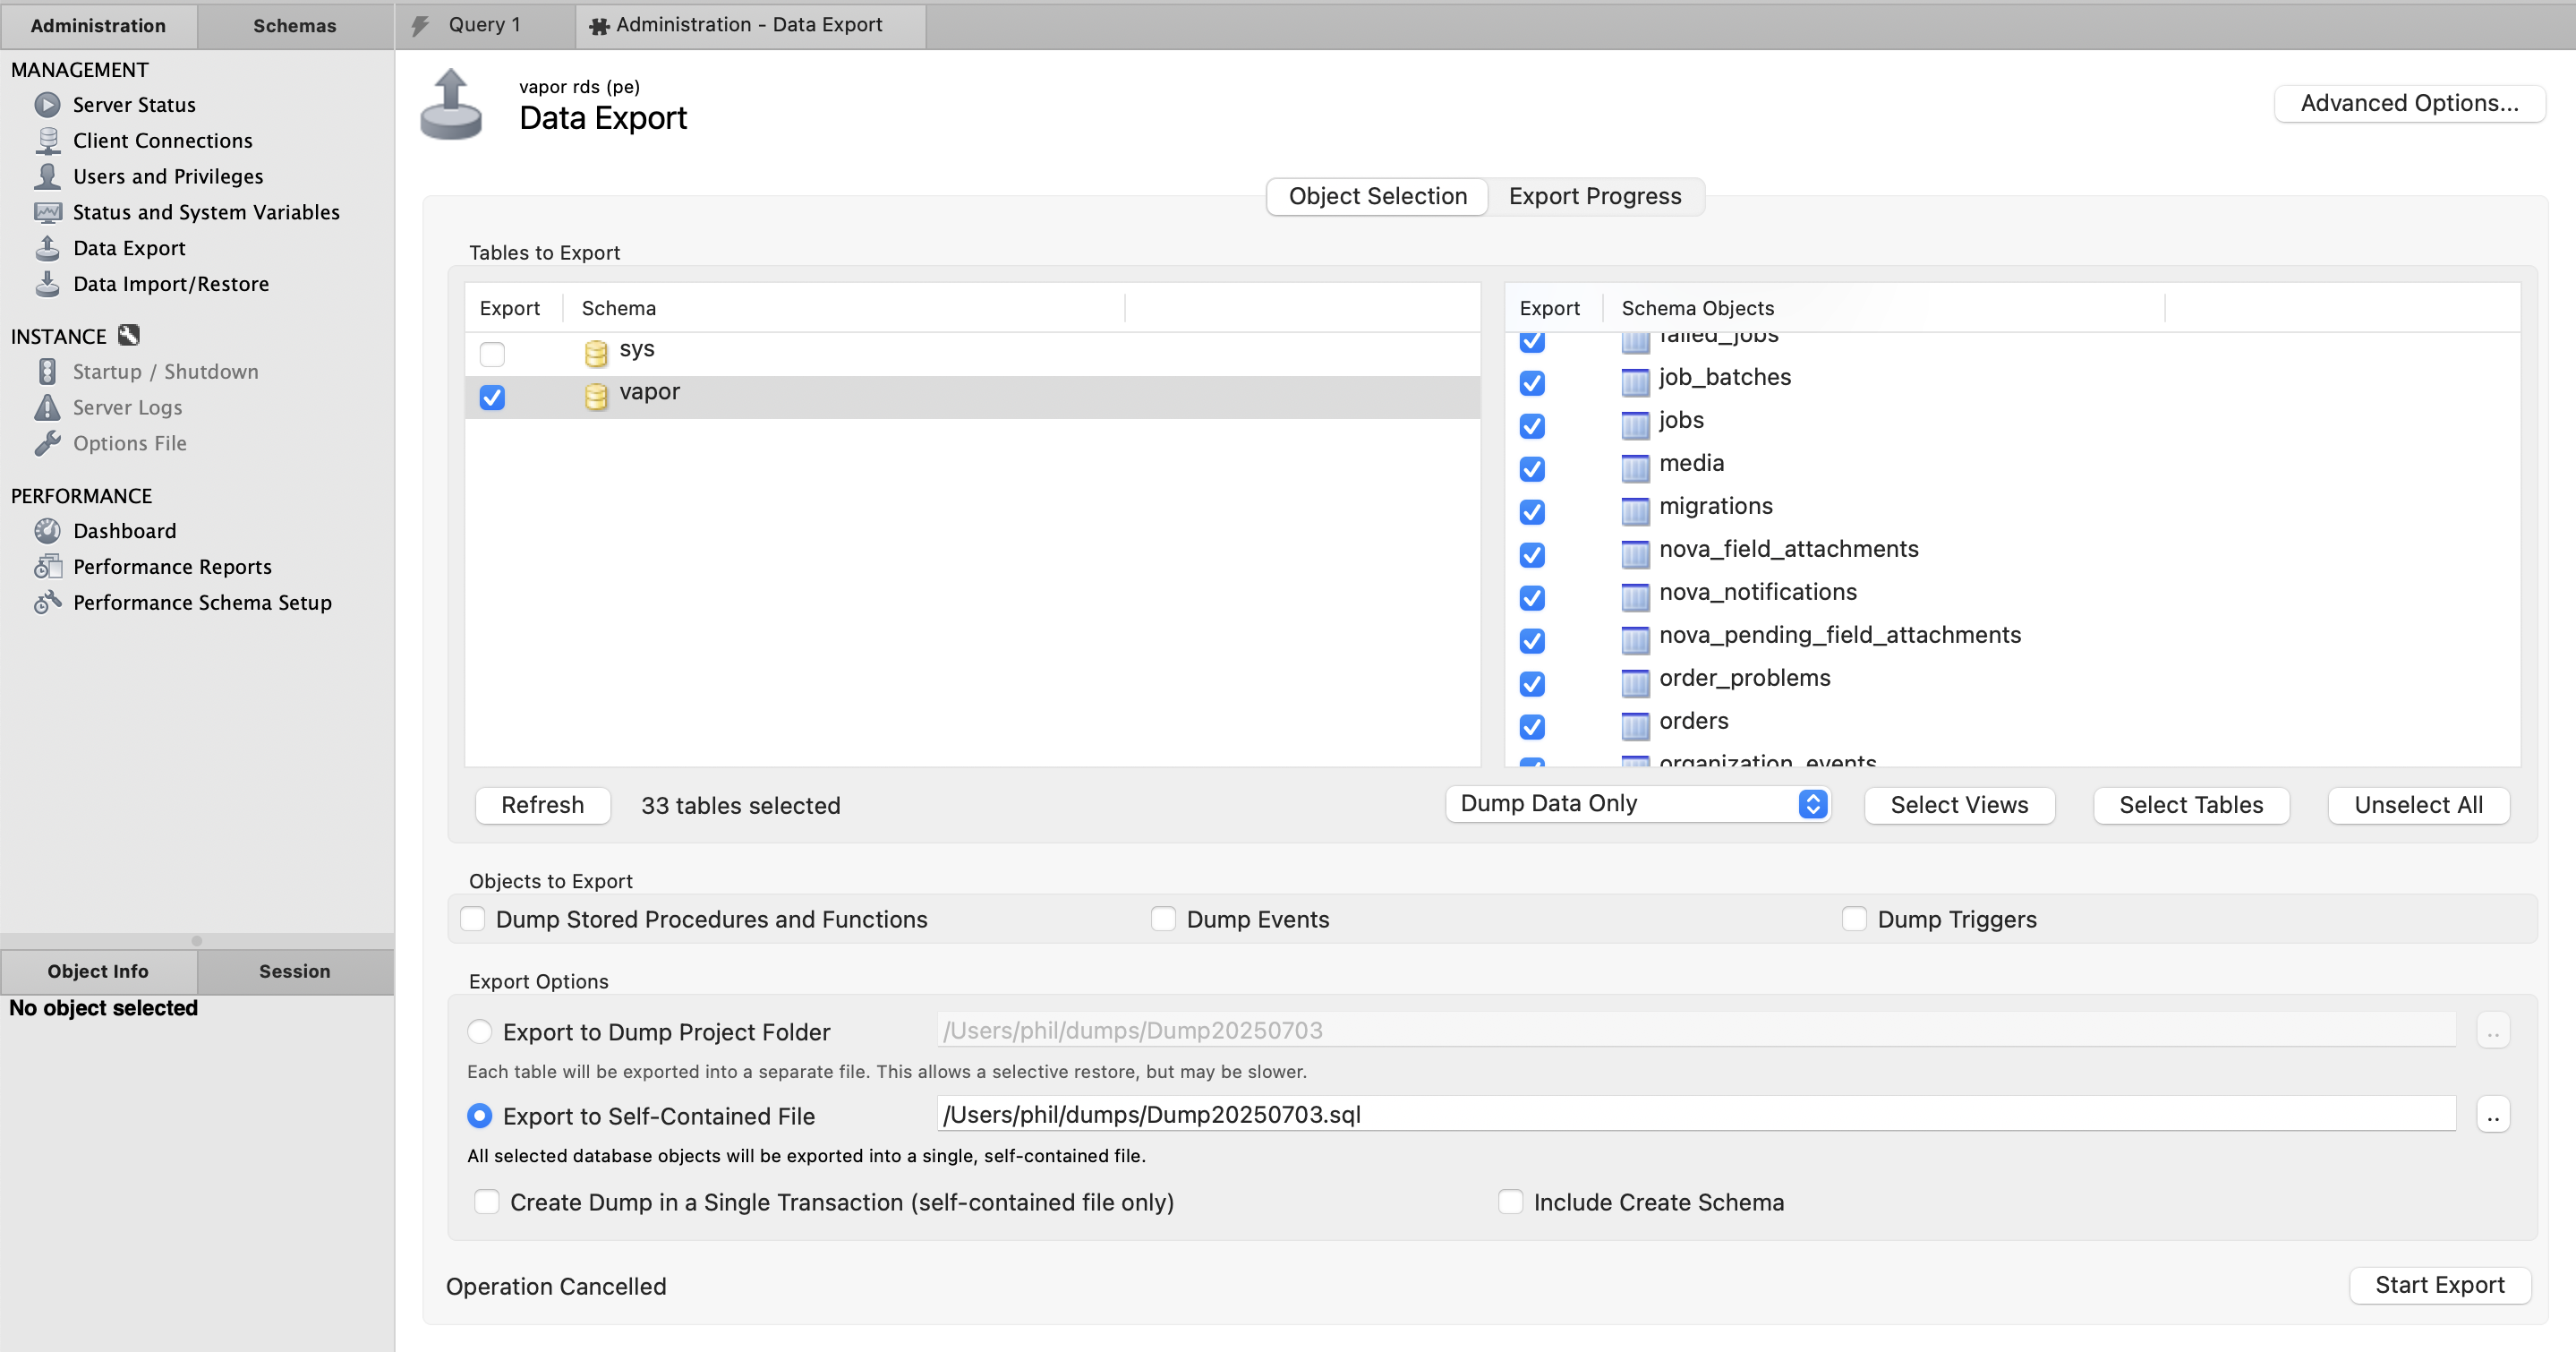Open Status and System Variables icon
The image size is (2576, 1352).
47,212
